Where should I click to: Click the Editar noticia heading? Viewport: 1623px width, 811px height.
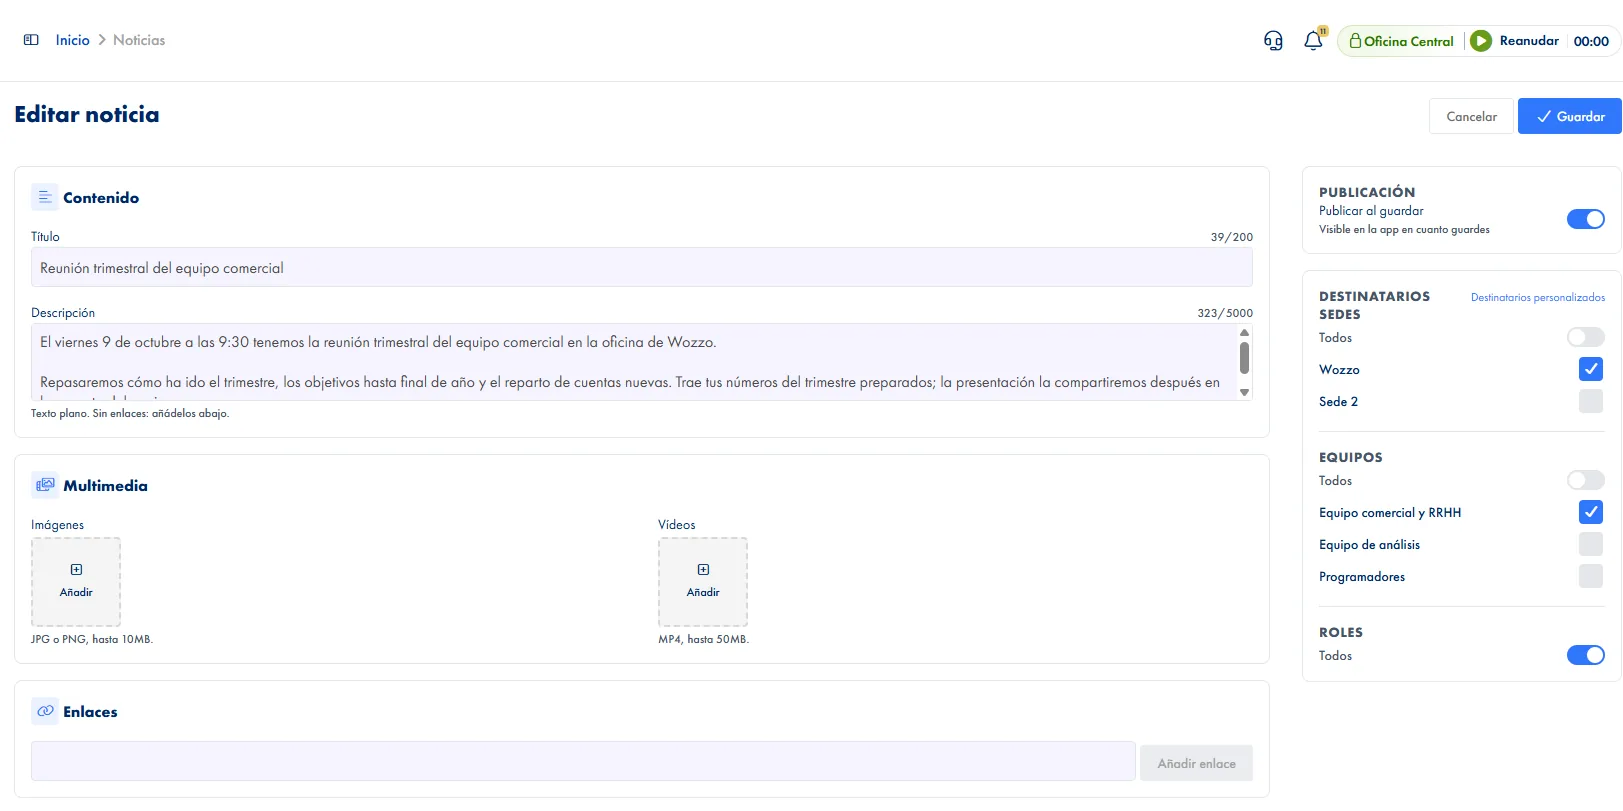[87, 114]
